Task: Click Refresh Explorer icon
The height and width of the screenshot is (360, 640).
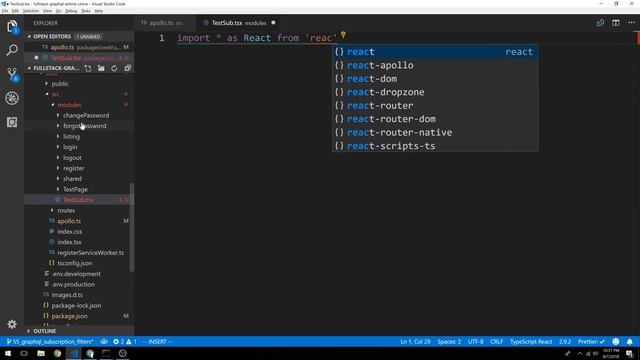Action: point(114,68)
